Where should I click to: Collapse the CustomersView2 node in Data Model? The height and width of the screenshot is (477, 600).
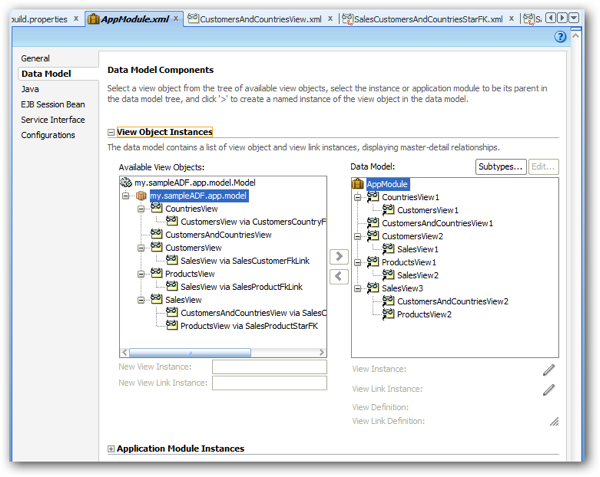[x=357, y=236]
